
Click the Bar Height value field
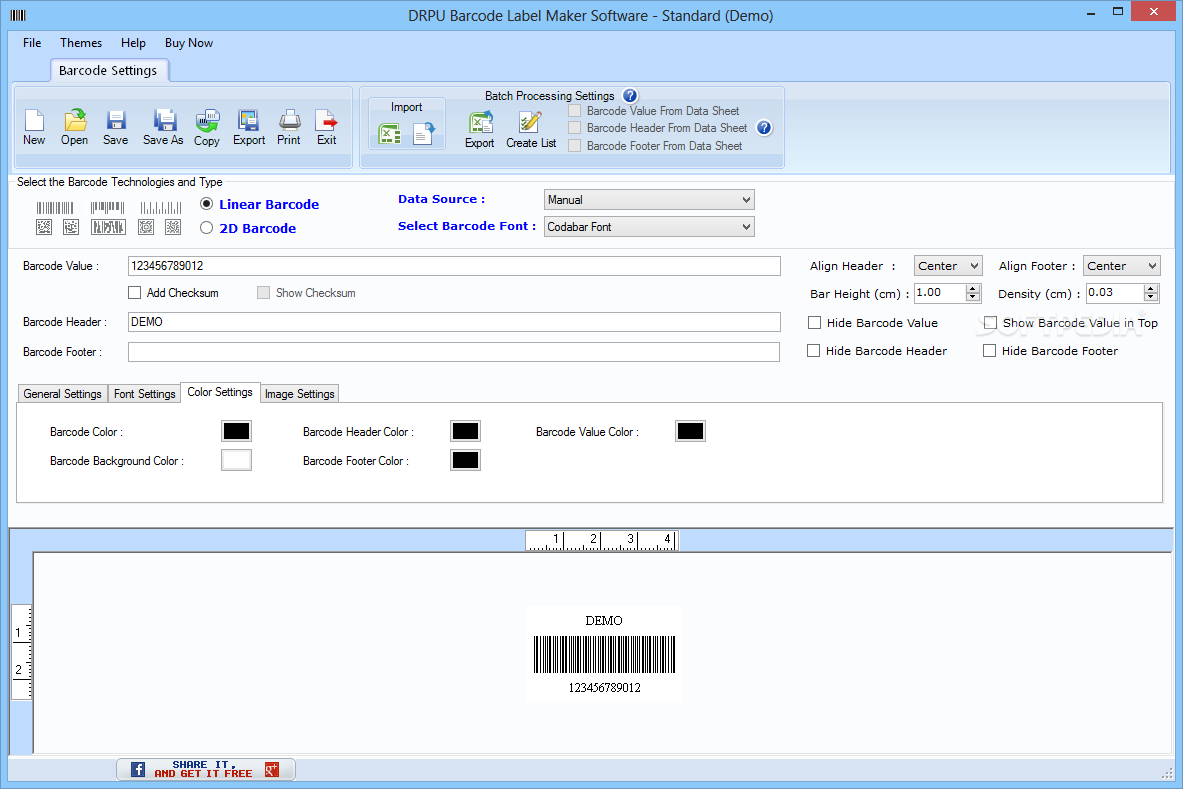940,293
